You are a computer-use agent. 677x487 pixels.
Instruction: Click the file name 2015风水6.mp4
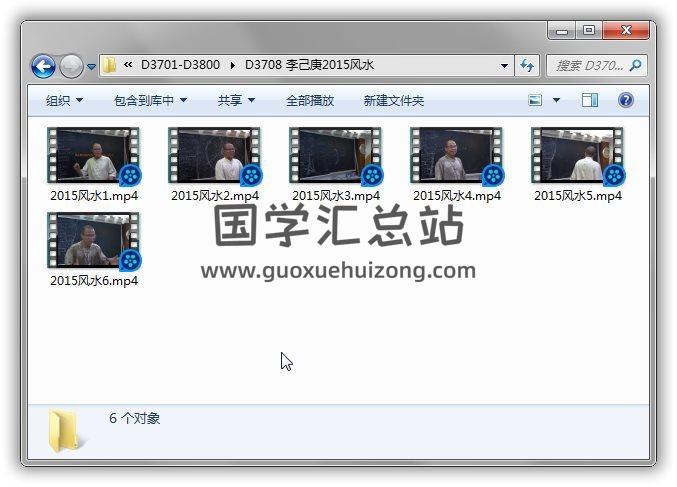point(94,281)
